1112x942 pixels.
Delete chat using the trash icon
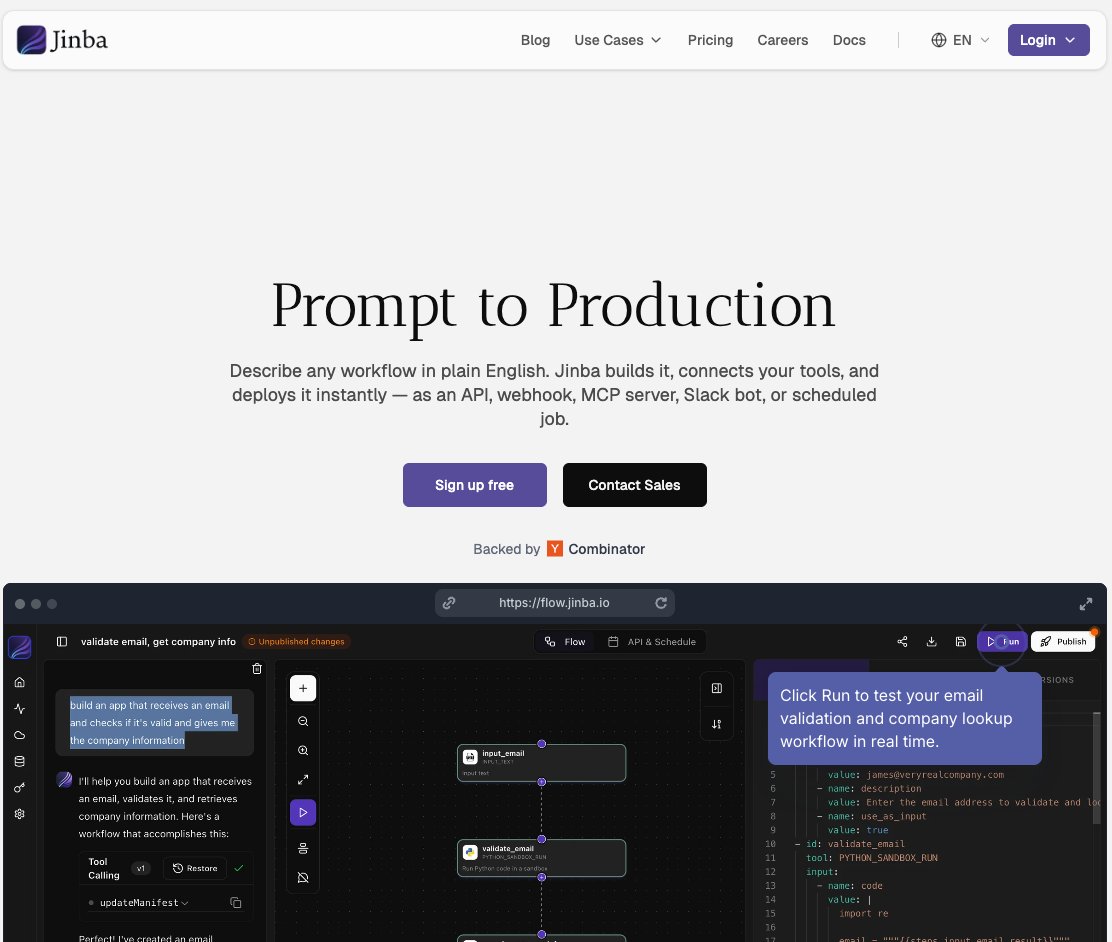[257, 668]
